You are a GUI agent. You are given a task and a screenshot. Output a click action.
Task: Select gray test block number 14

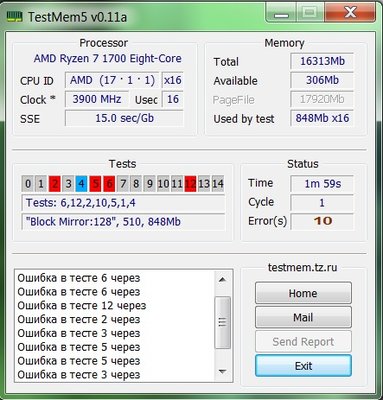pos(218,184)
